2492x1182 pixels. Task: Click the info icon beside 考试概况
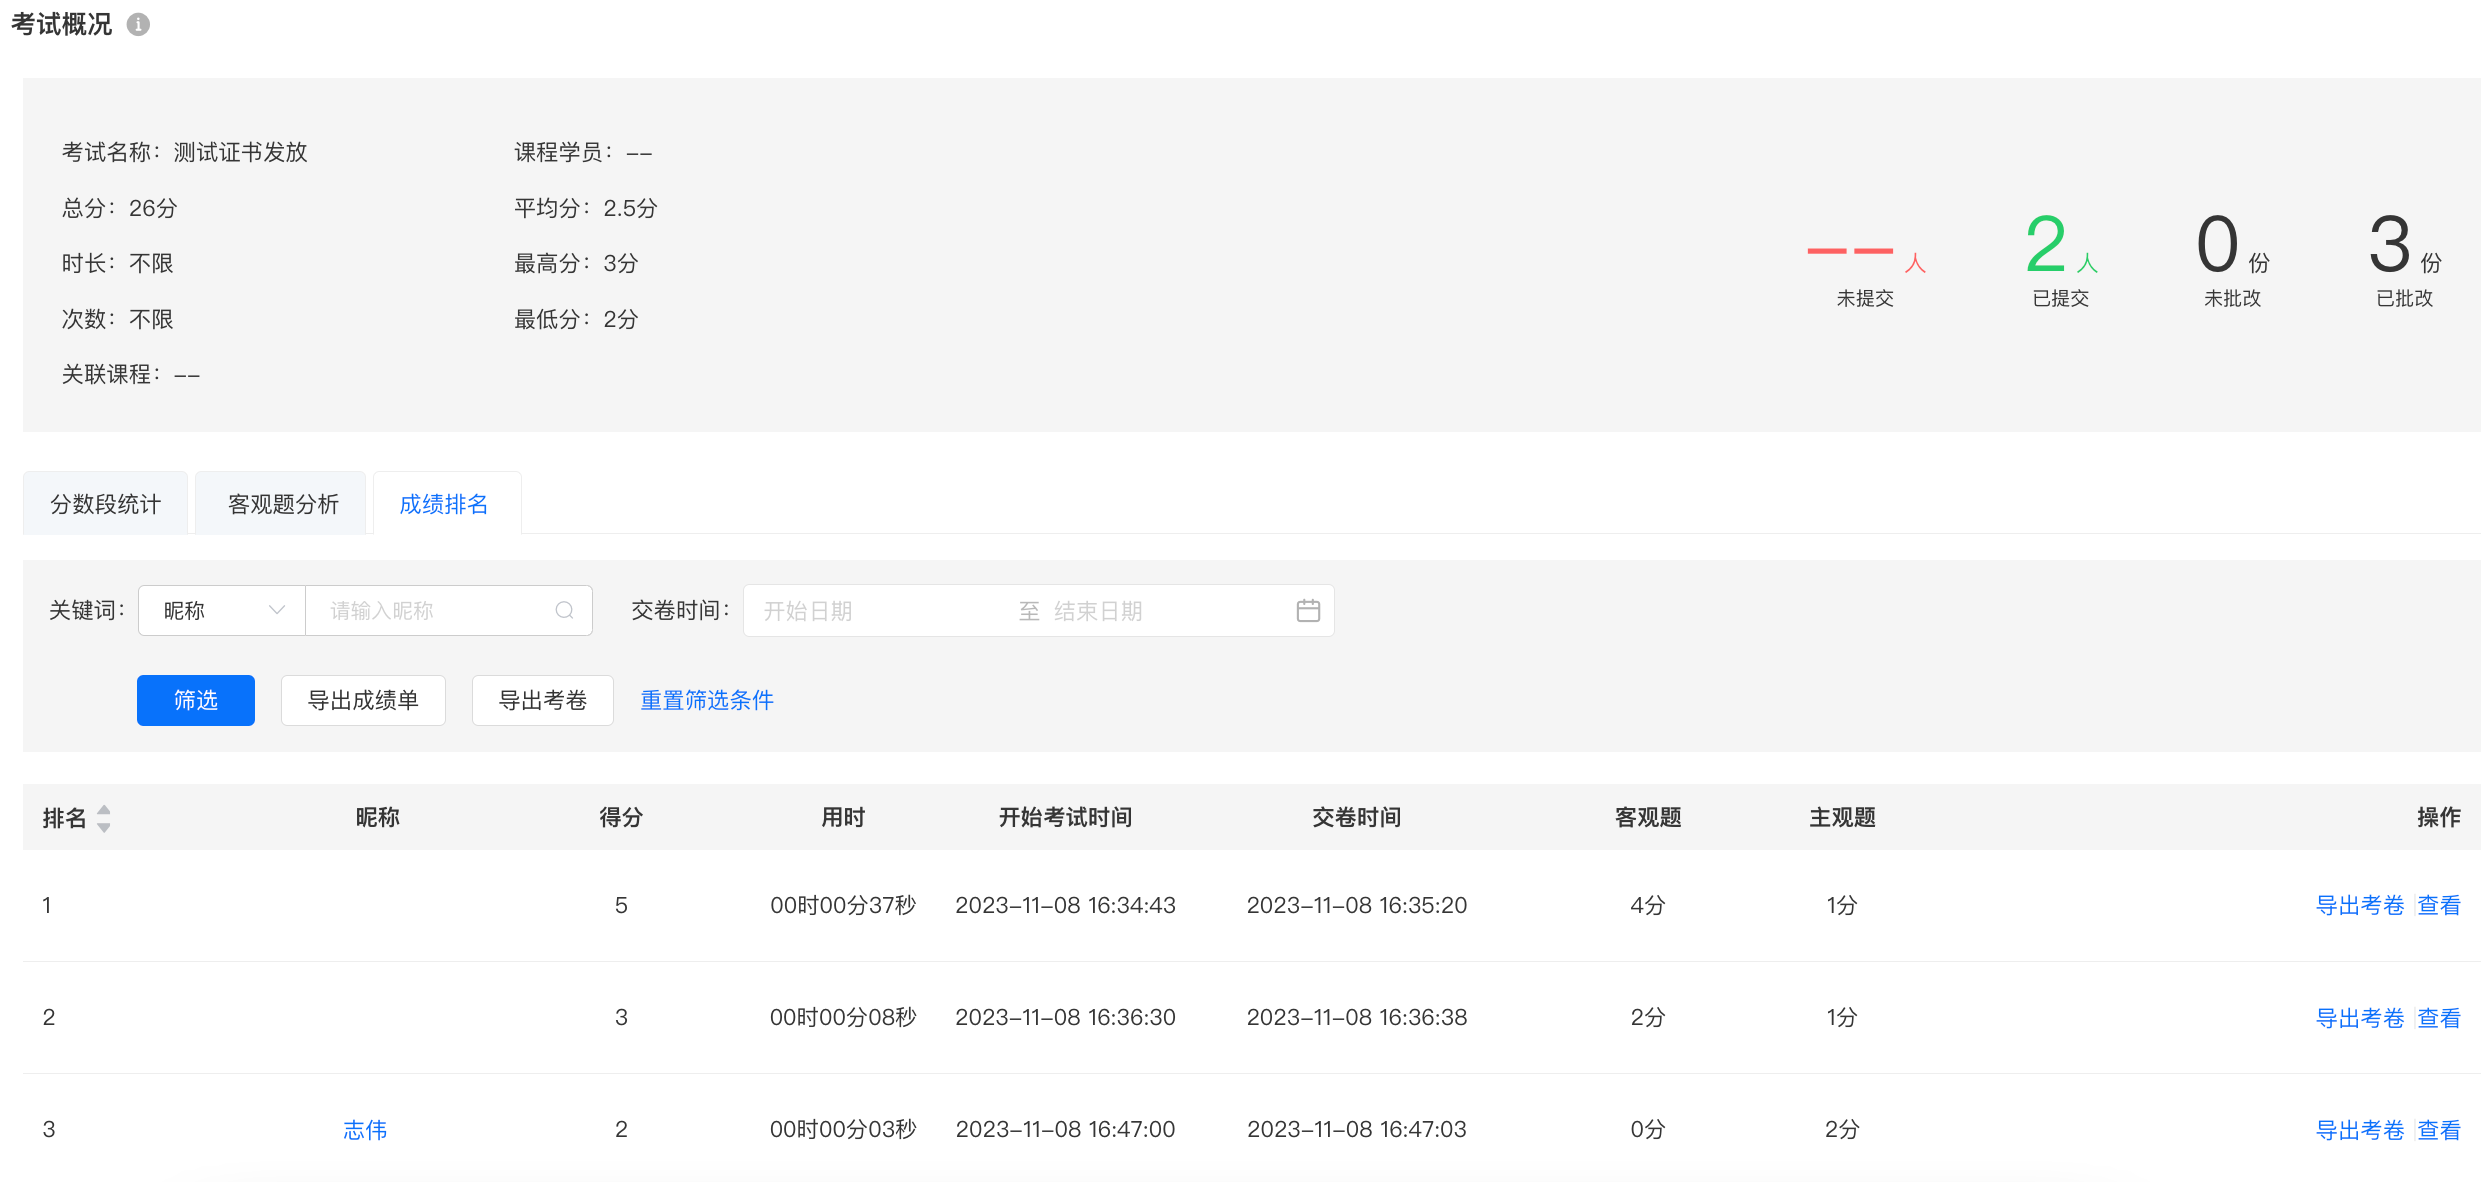pyautogui.click(x=139, y=24)
